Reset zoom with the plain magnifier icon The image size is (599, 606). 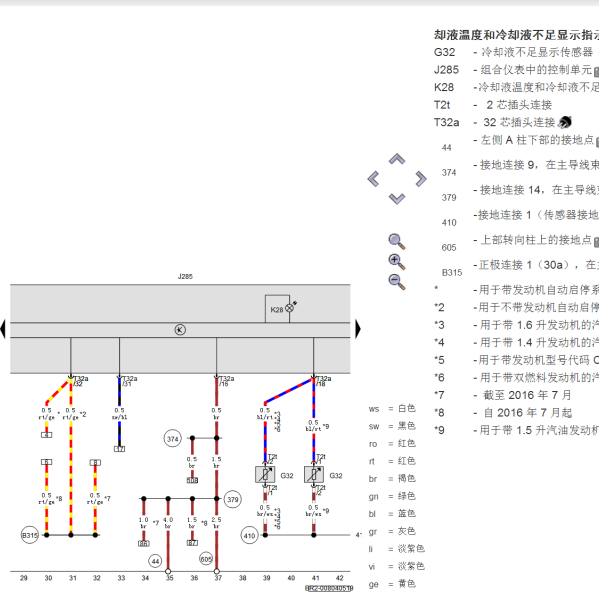click(x=397, y=242)
